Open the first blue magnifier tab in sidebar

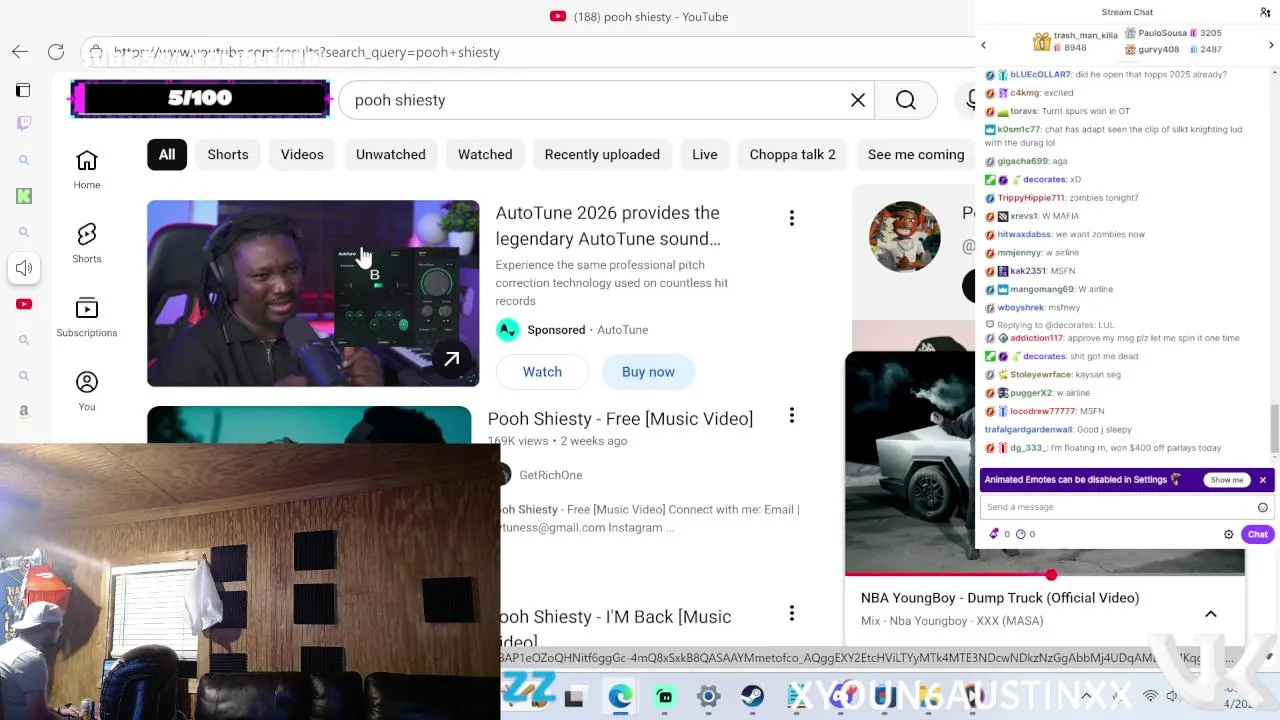point(24,160)
